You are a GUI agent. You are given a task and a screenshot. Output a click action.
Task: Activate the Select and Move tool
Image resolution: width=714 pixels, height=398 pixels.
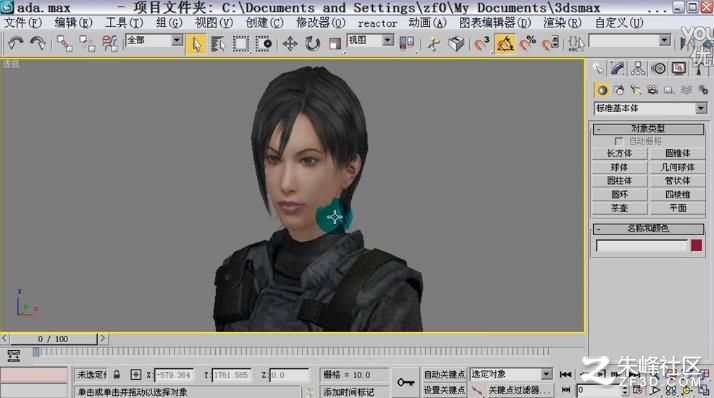click(290, 44)
